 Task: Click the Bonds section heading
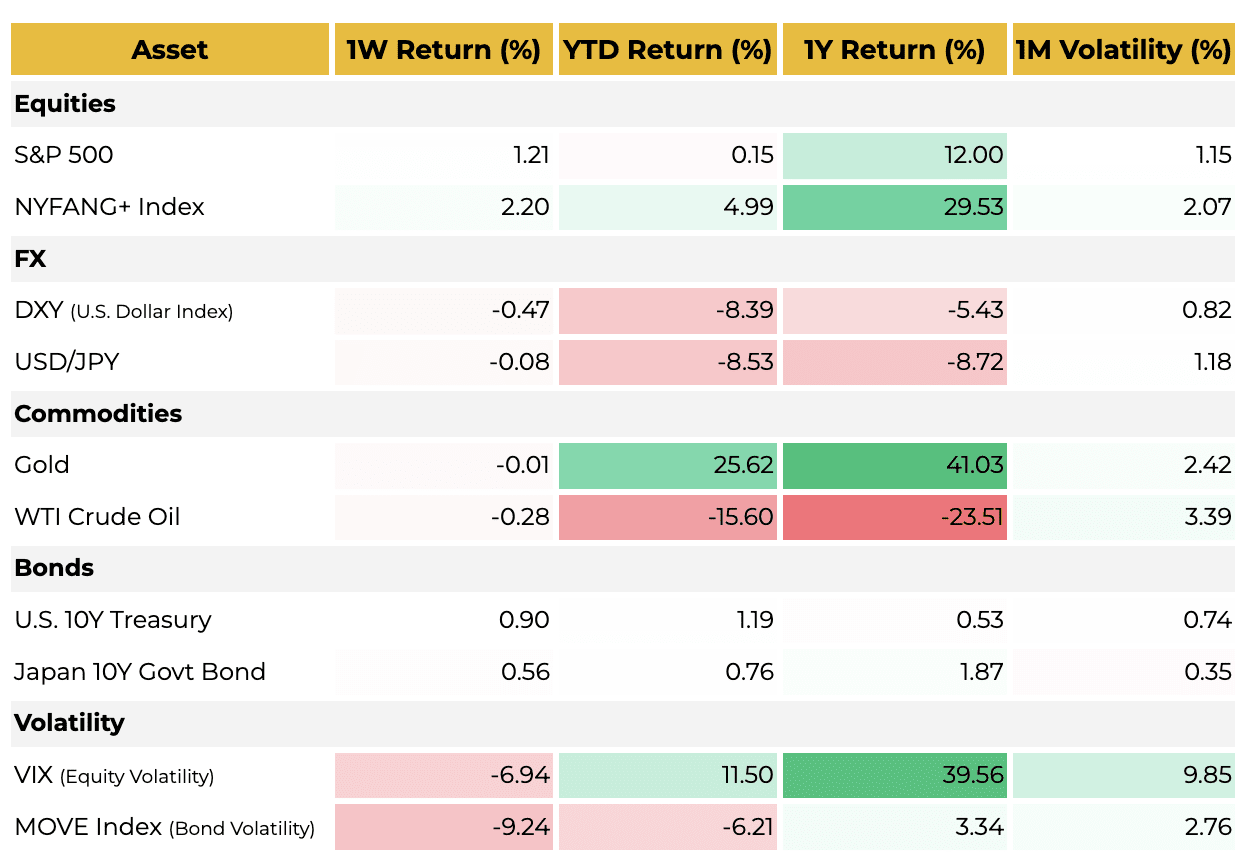[54, 568]
